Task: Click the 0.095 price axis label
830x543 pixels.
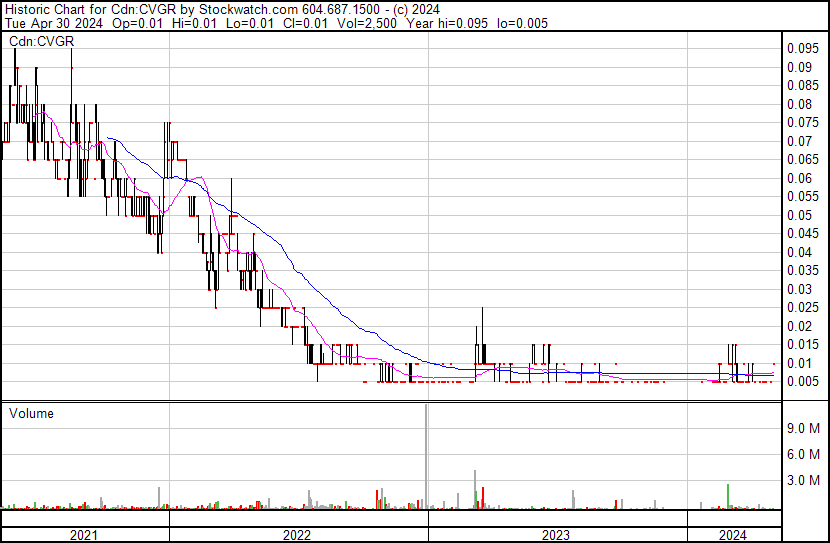Action: point(803,49)
